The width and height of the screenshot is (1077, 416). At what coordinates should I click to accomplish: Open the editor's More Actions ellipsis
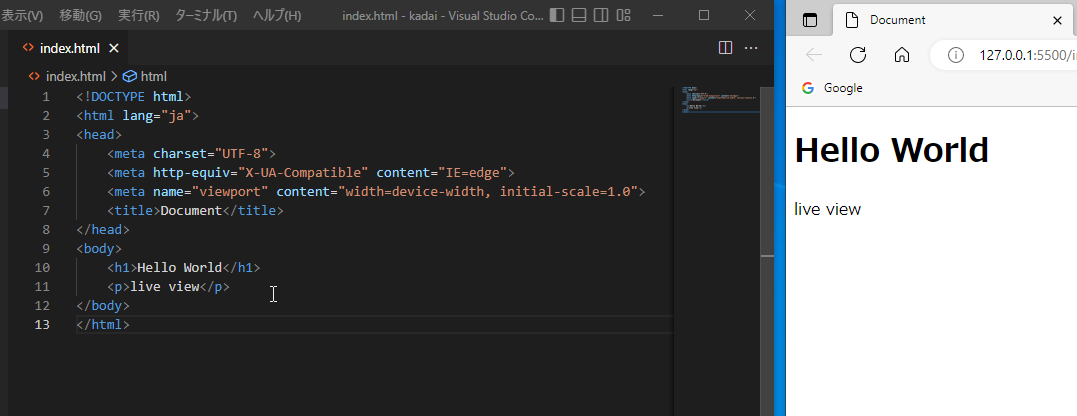[x=750, y=48]
